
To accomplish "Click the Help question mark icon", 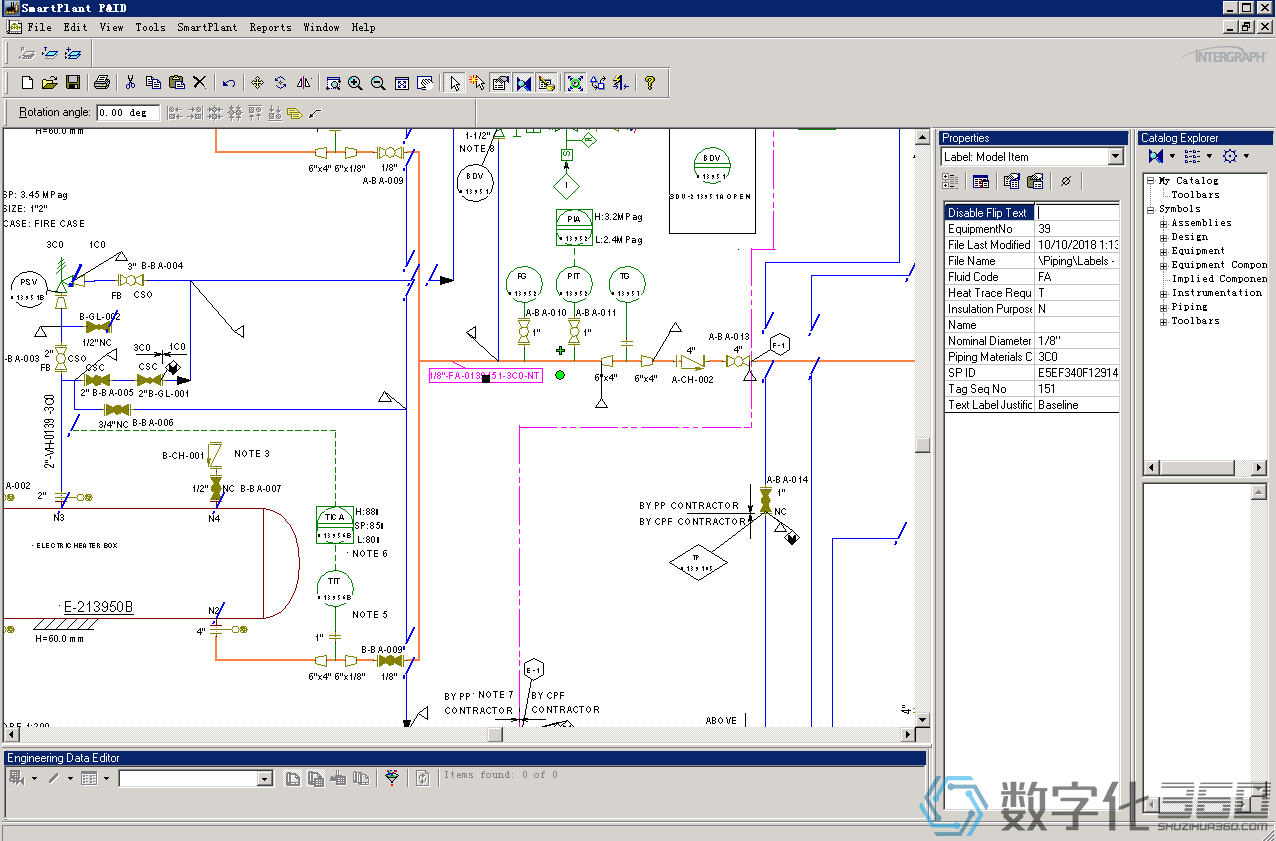I will (649, 83).
